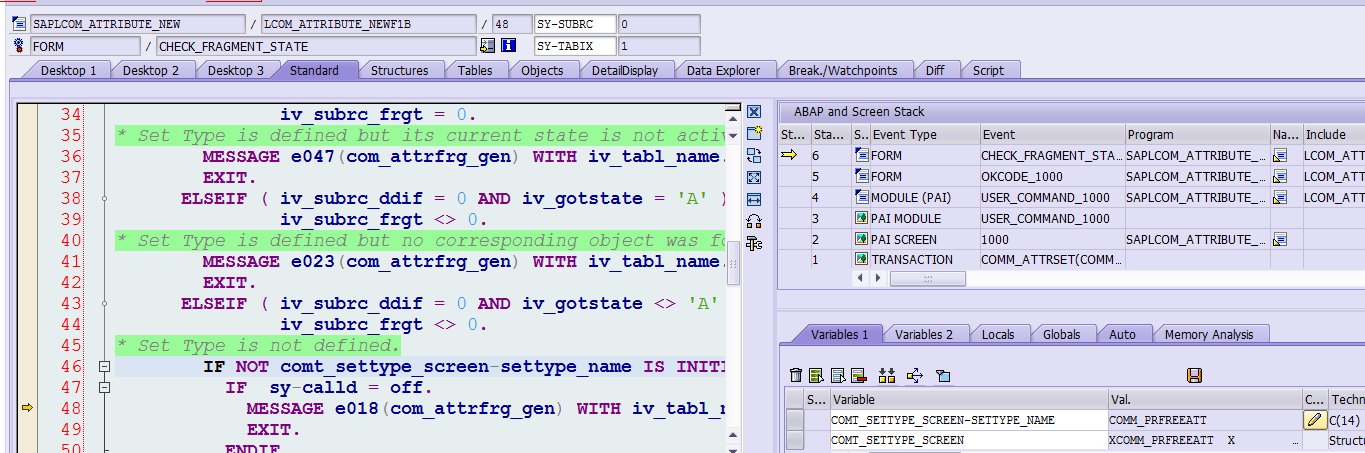Click the pencil edit icon for COMT_SETTYPE_SCREEN-SETTYPE_NAME
Viewport: 1365px width, 453px height.
tap(1315, 421)
